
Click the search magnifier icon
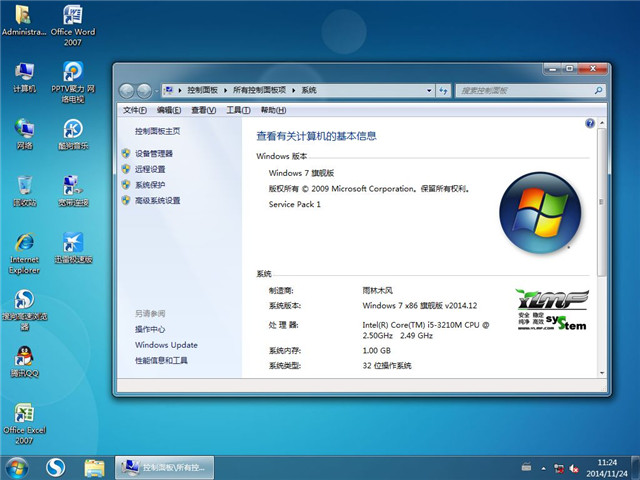(x=598, y=91)
